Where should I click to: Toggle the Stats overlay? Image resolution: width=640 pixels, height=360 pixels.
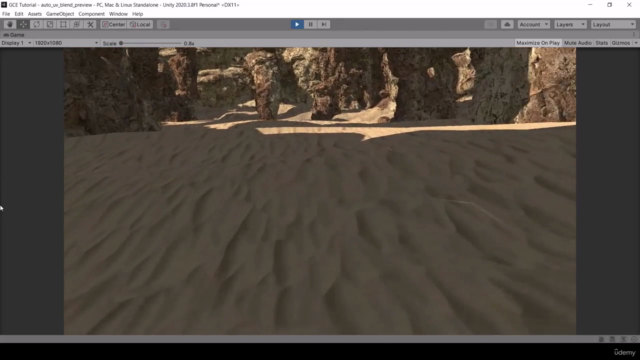point(601,43)
